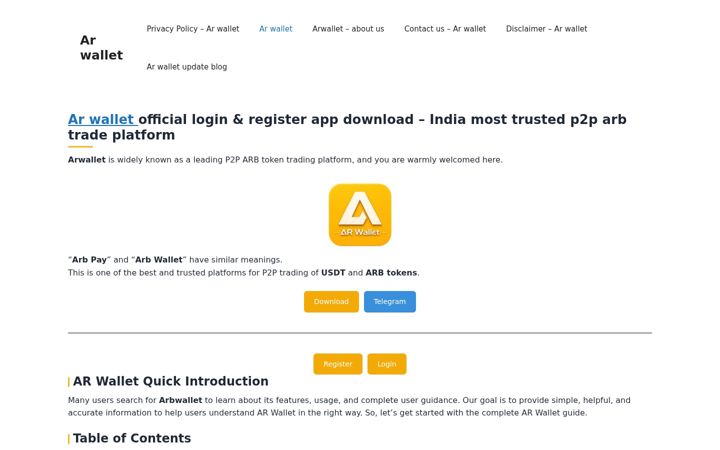Click the bold USDT text

333,273
